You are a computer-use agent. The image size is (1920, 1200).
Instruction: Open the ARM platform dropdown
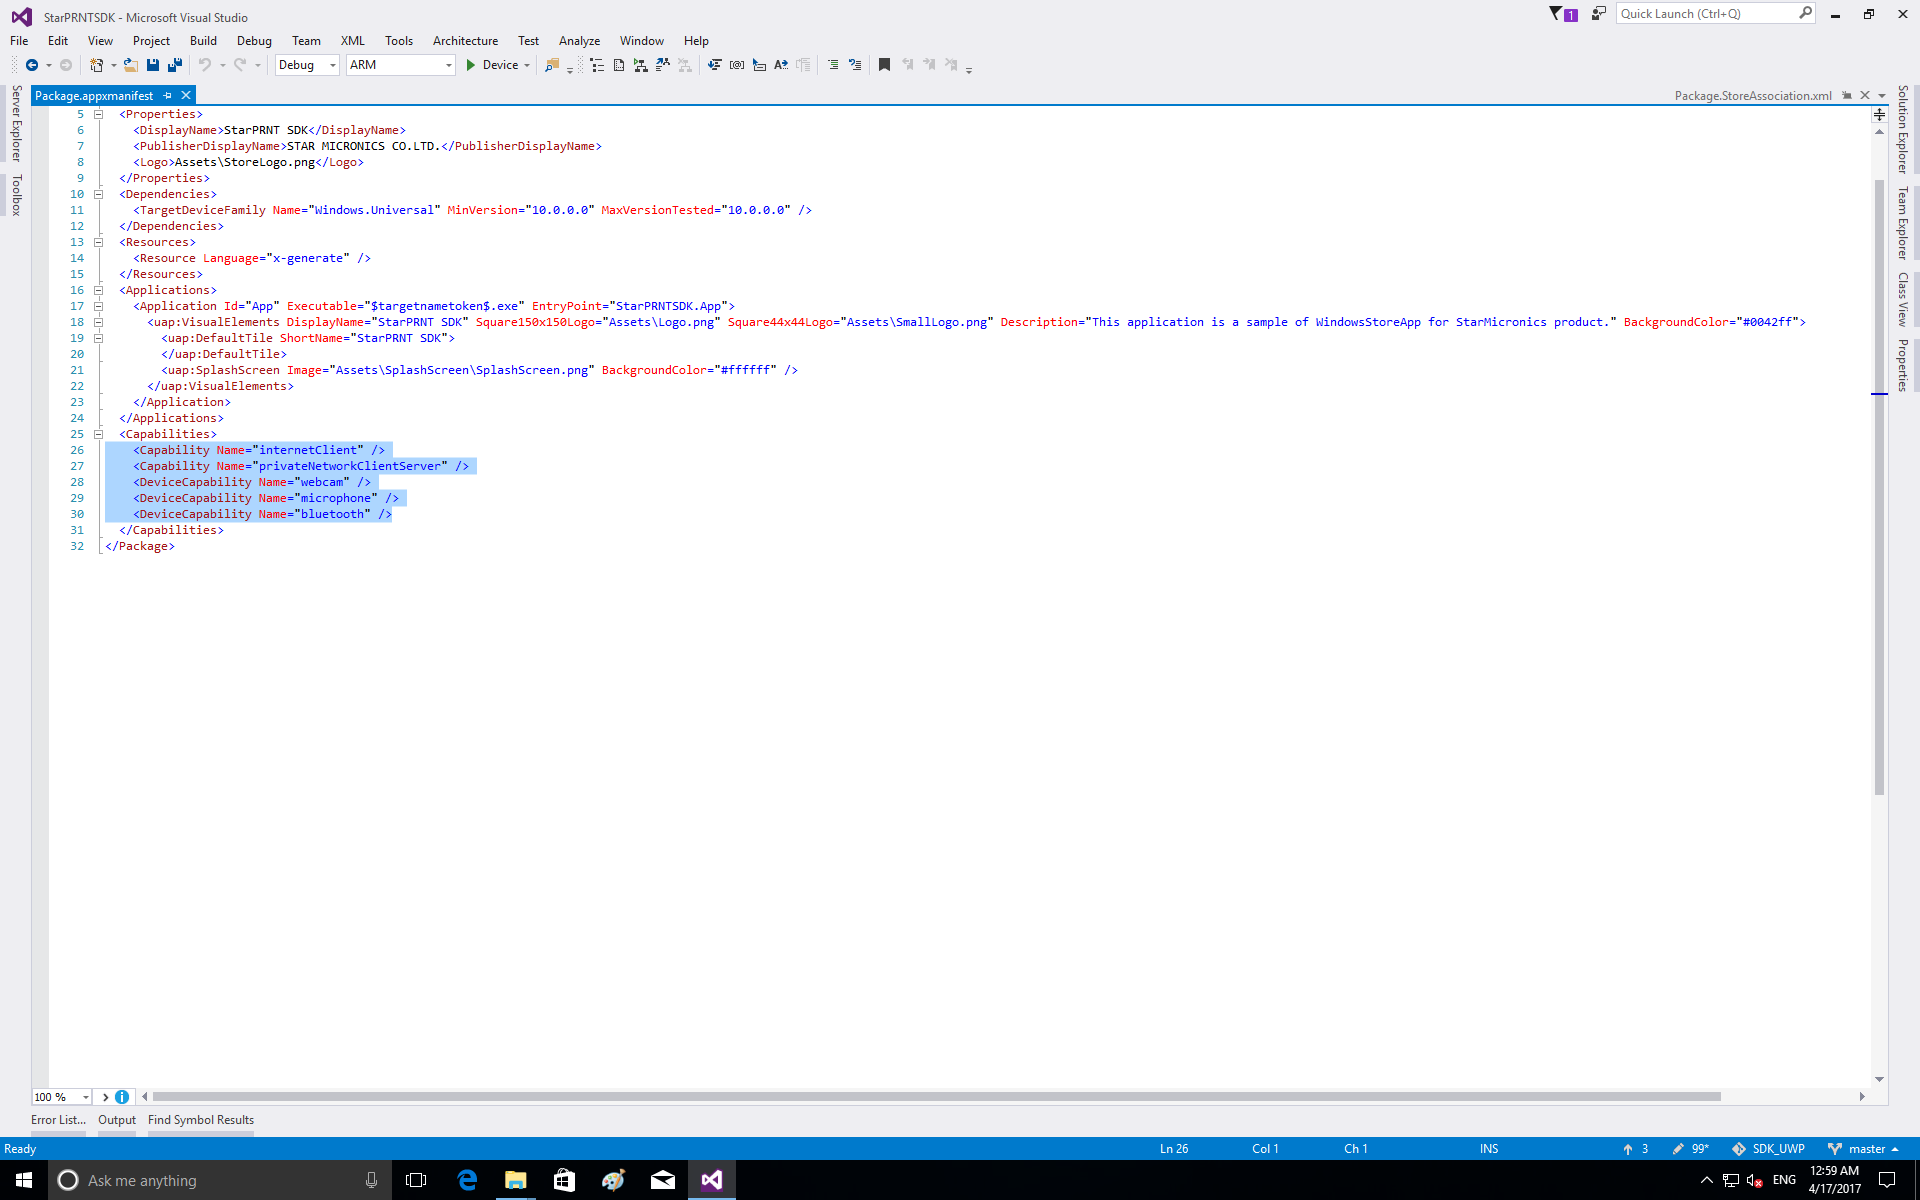(x=400, y=65)
